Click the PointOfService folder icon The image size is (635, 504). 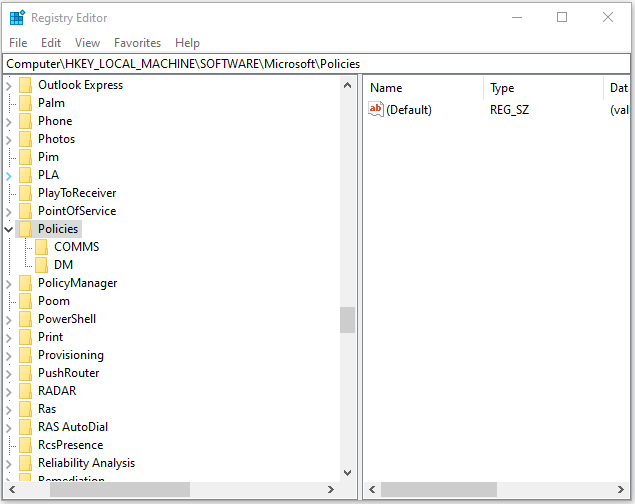26,211
